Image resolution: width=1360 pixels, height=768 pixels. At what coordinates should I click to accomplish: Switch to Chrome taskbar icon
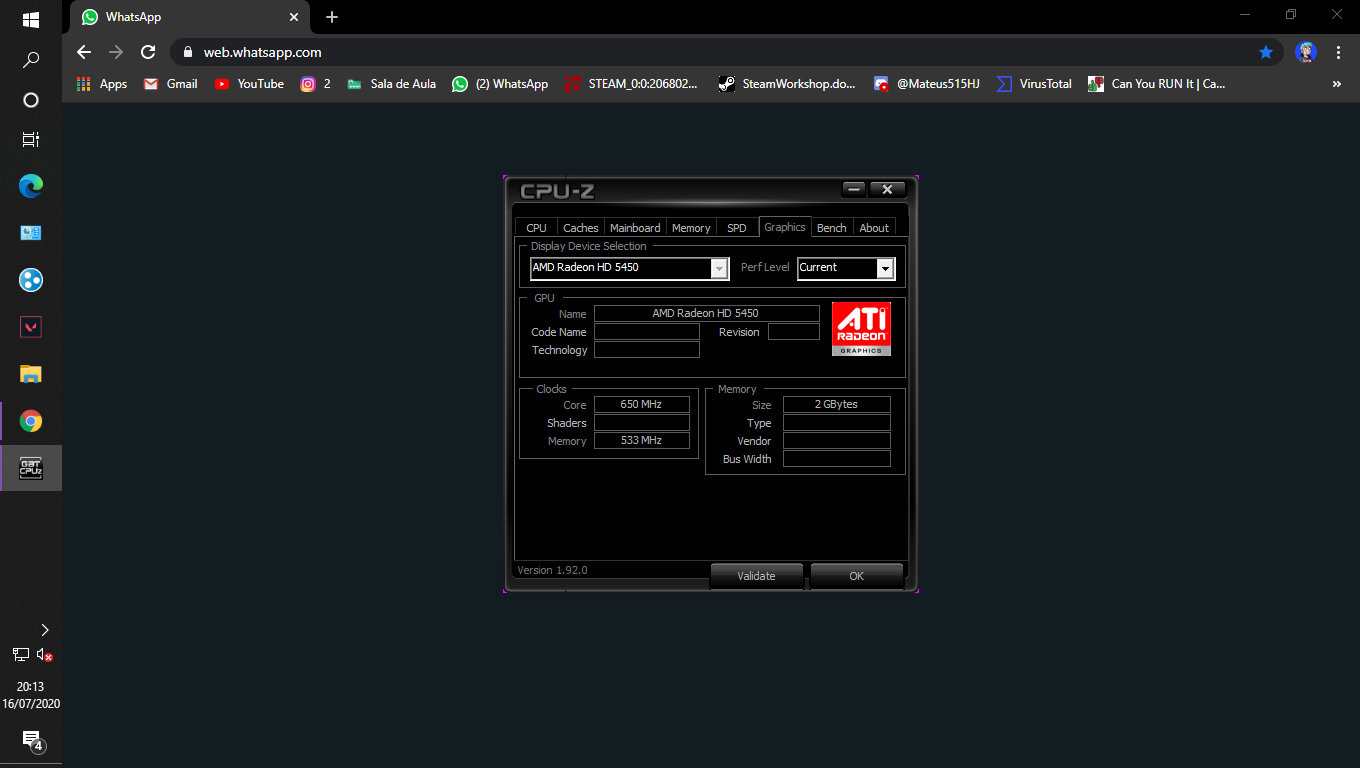click(30, 421)
